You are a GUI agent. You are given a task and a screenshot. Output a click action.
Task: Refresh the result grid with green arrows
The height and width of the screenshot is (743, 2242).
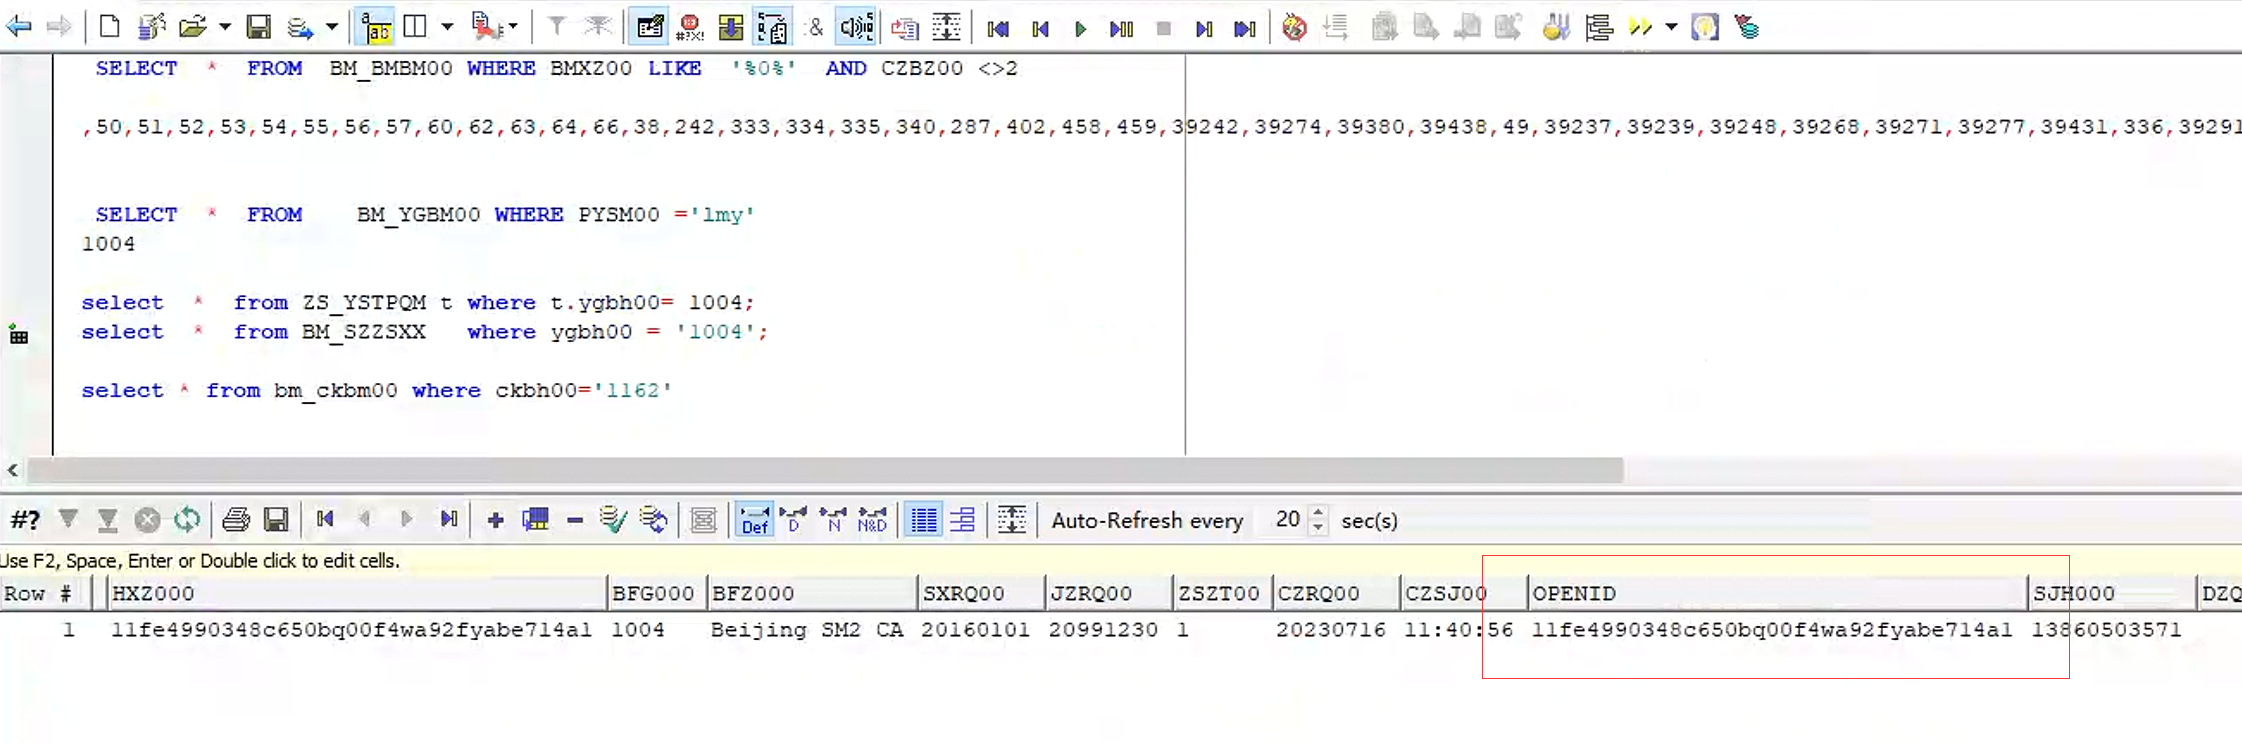[187, 520]
